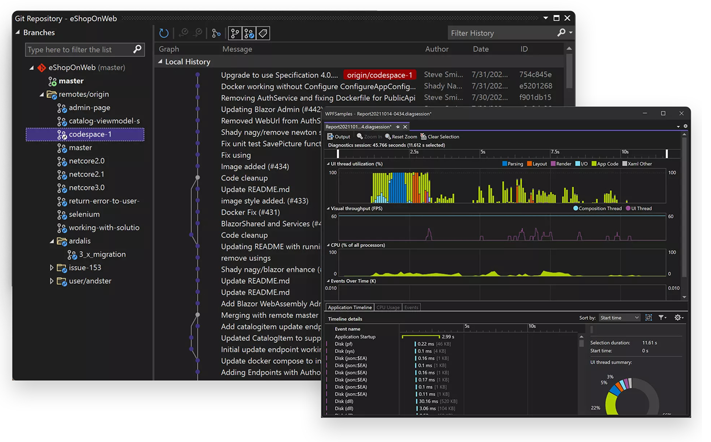This screenshot has height=442, width=711.
Task: Toggle Show Tags in Git toolbar
Action: 263,33
